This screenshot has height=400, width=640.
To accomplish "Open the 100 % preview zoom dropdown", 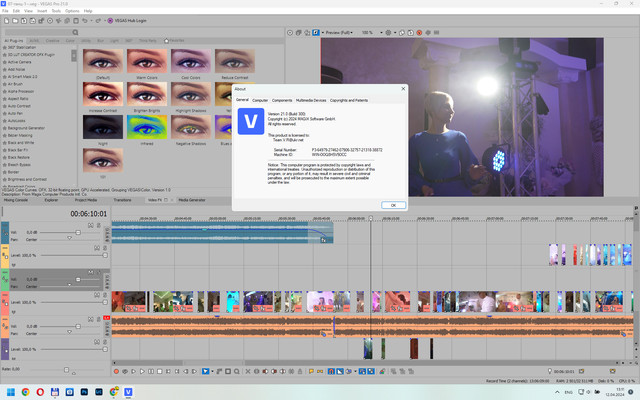I will point(381,32).
